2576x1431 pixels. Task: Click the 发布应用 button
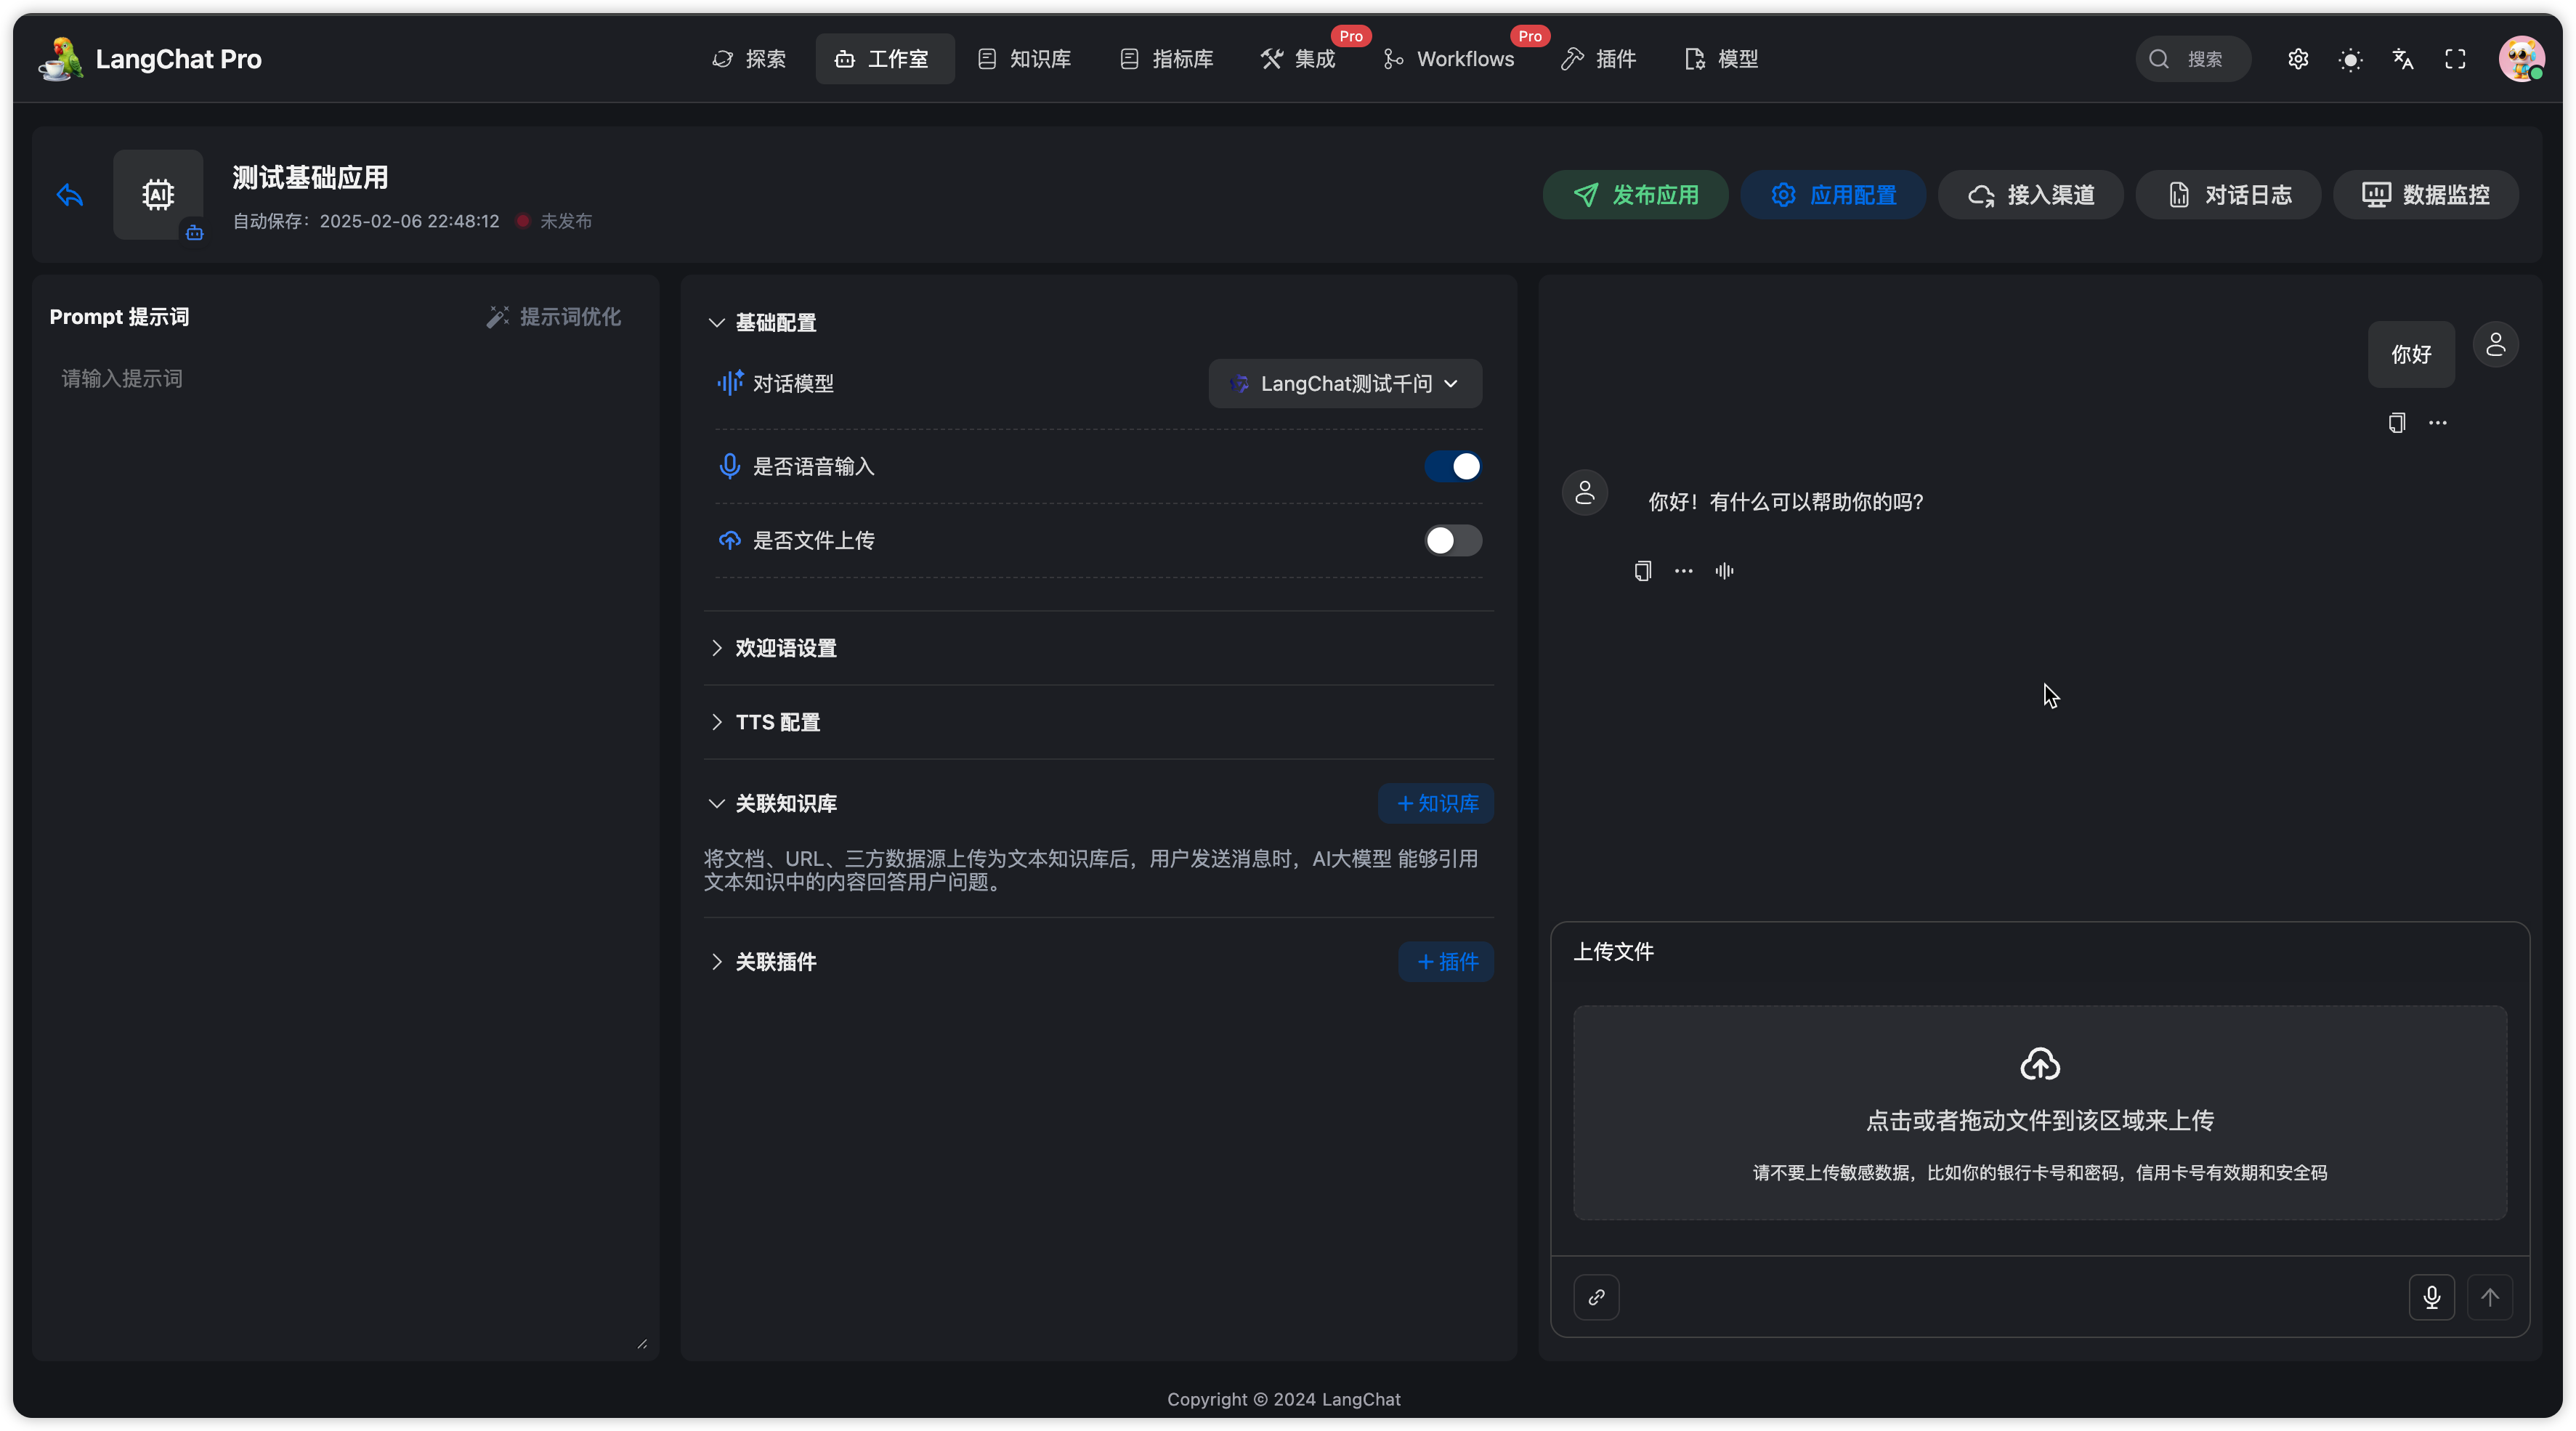tap(1635, 195)
